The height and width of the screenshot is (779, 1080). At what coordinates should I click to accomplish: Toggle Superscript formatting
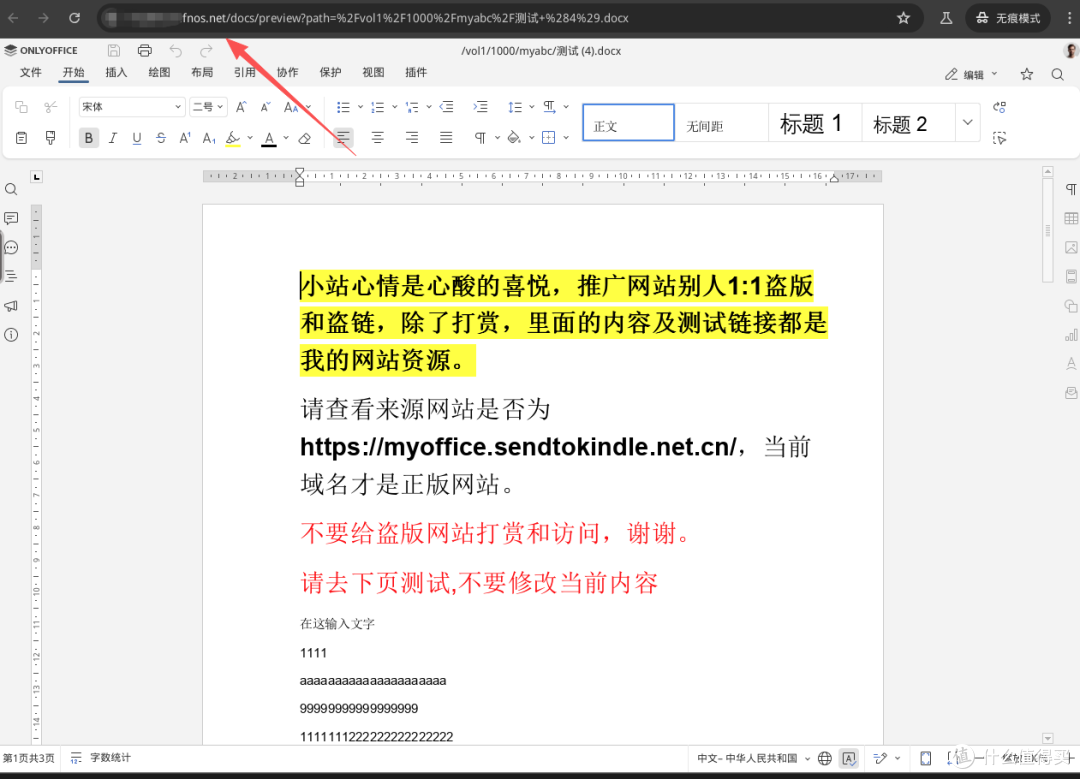185,138
